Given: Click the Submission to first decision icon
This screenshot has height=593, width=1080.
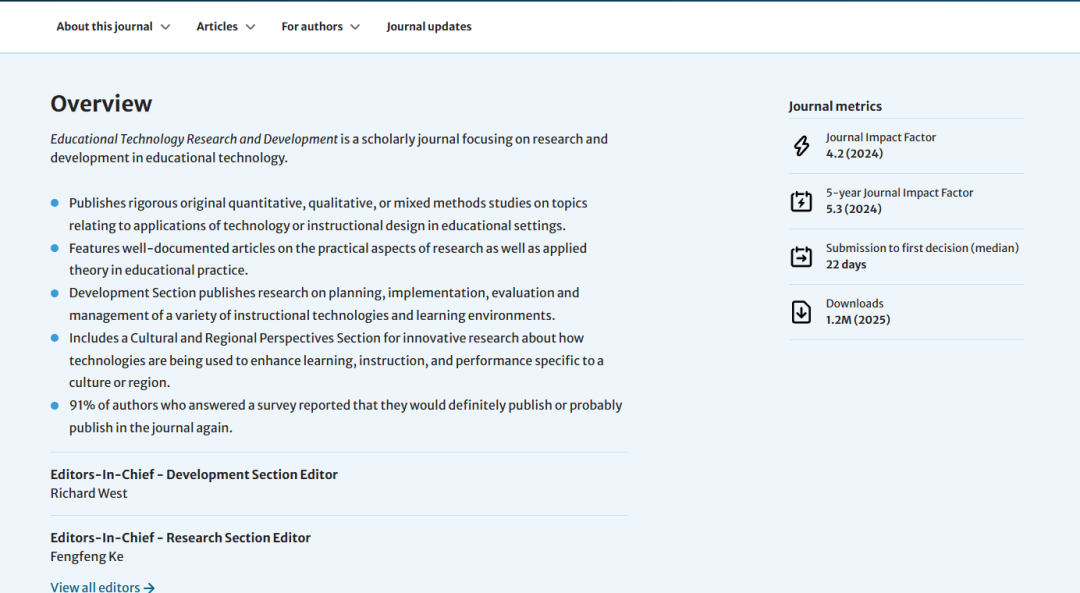Looking at the screenshot, I should click(x=801, y=257).
